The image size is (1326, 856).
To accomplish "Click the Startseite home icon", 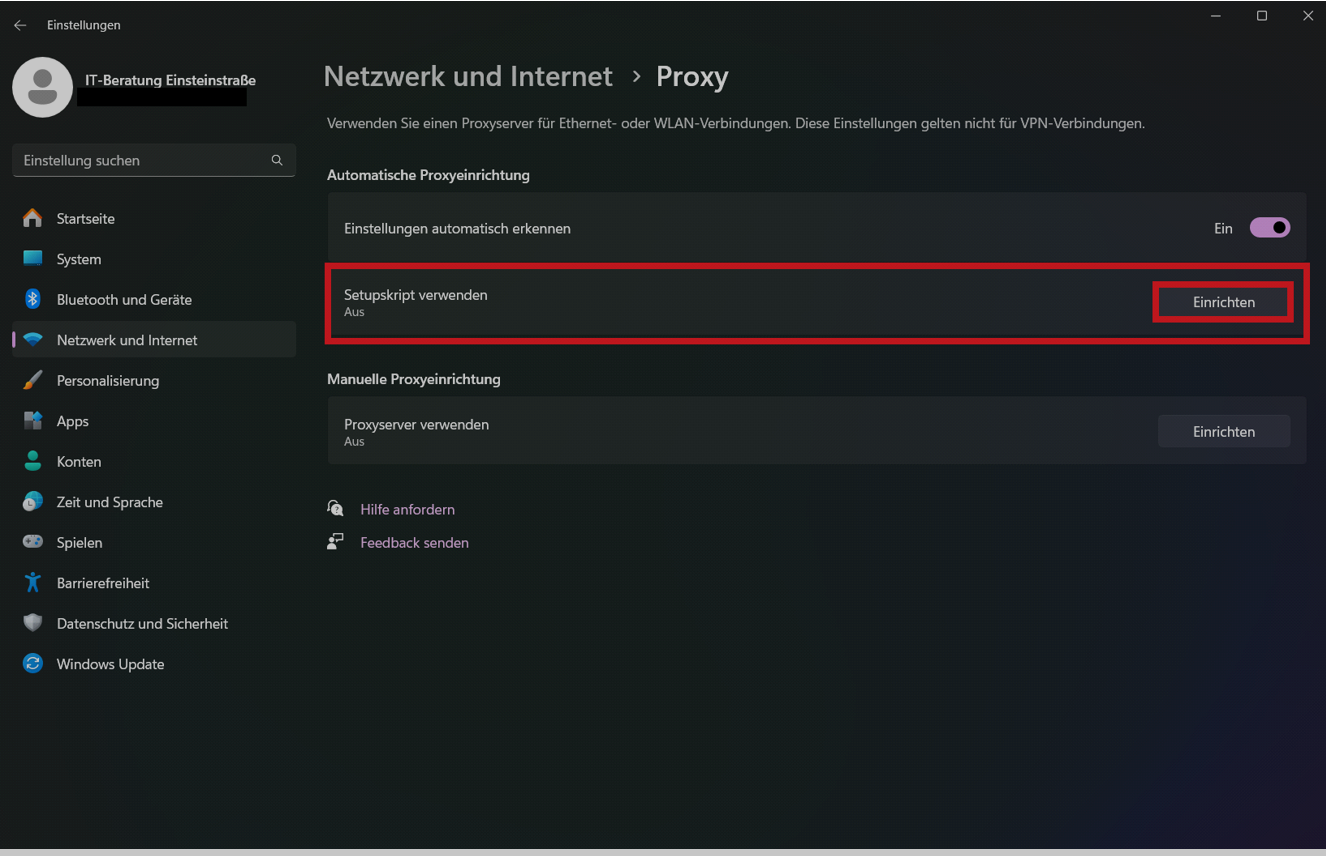I will coord(33,218).
